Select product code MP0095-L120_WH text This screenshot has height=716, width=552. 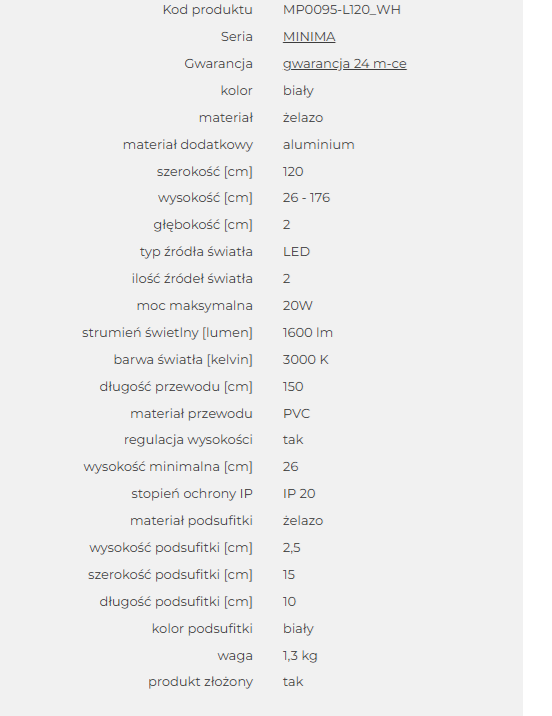coord(342,10)
